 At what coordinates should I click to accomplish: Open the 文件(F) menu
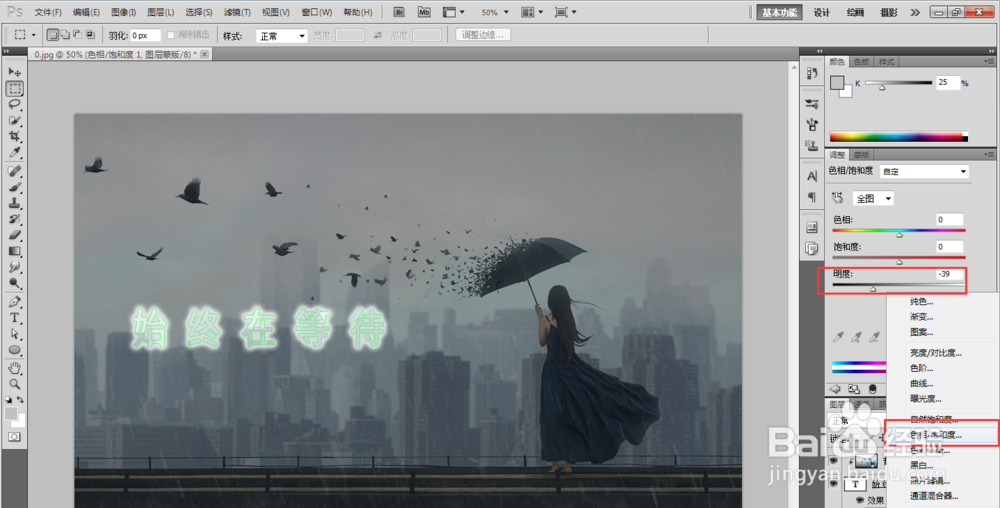point(48,12)
